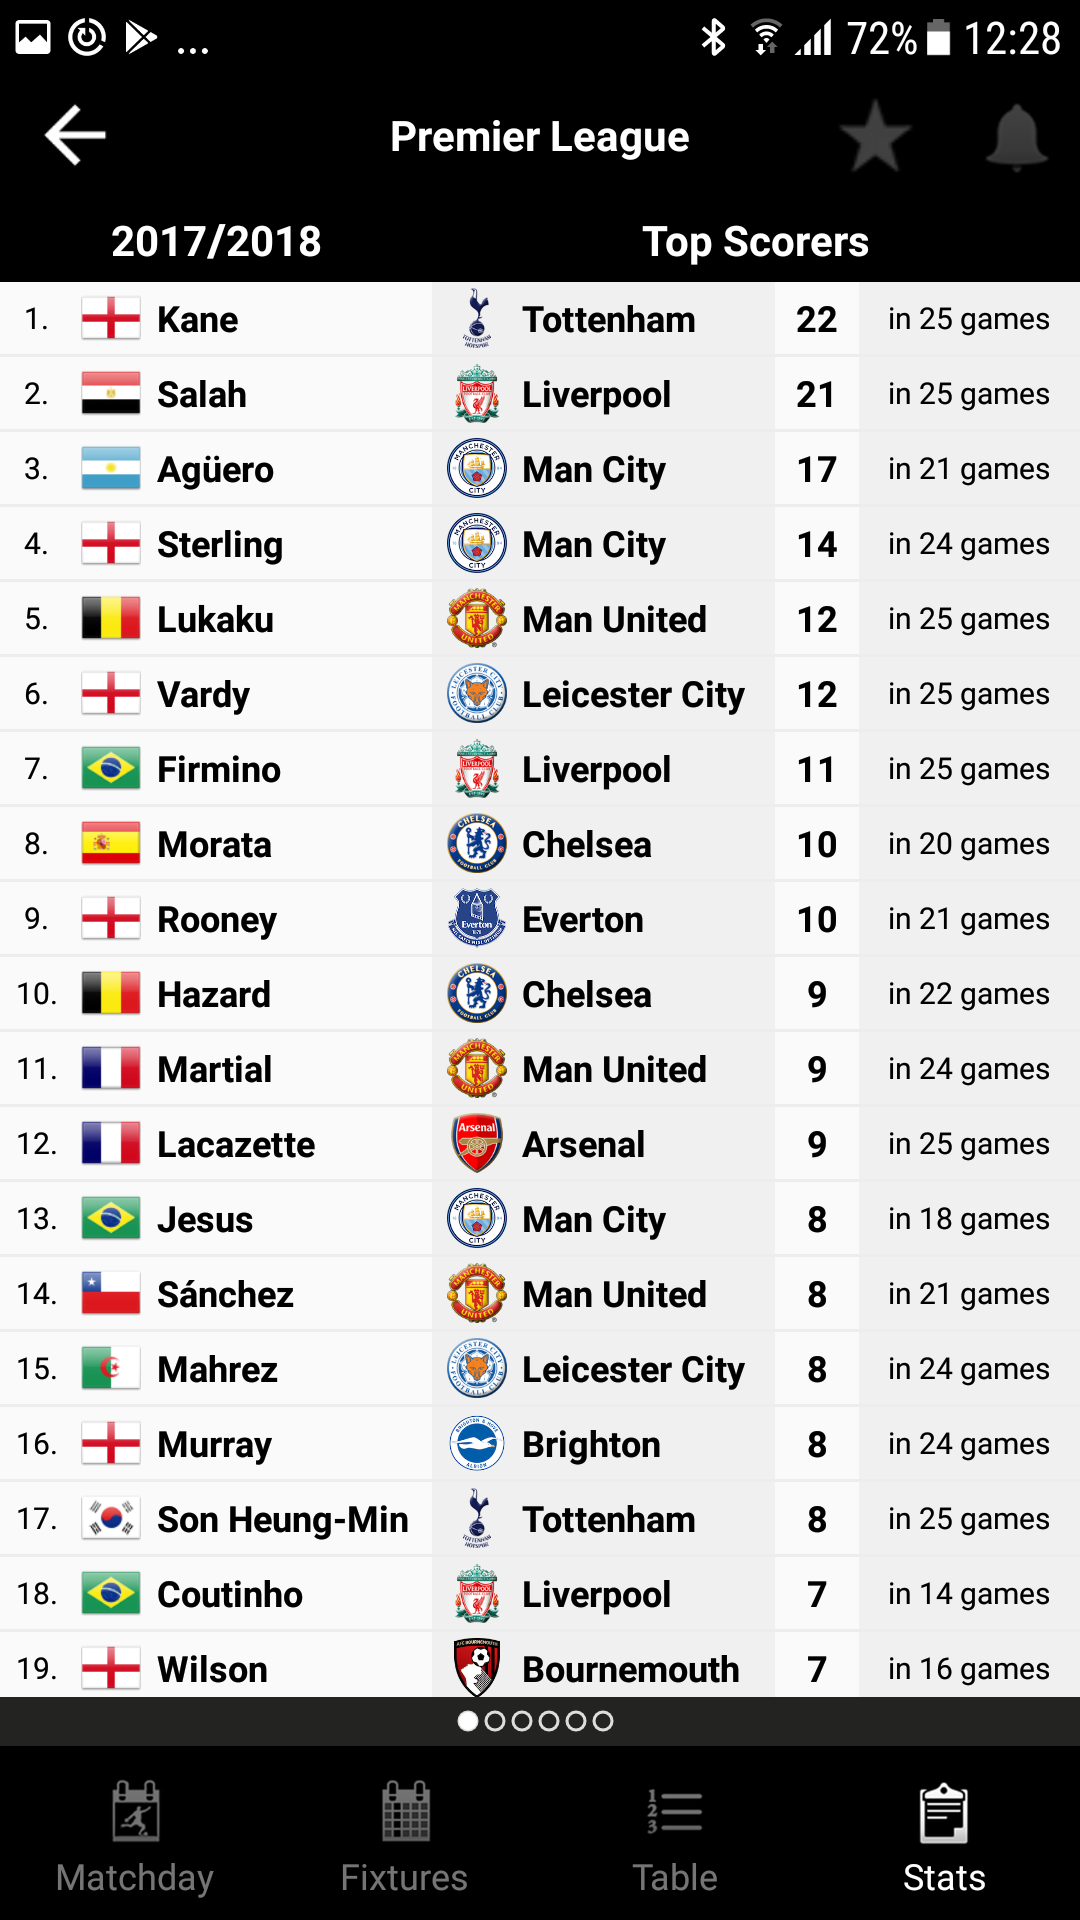The width and height of the screenshot is (1080, 1920).
Task: Tap the Bournemouth crest beside Wilson
Action: tap(477, 1668)
